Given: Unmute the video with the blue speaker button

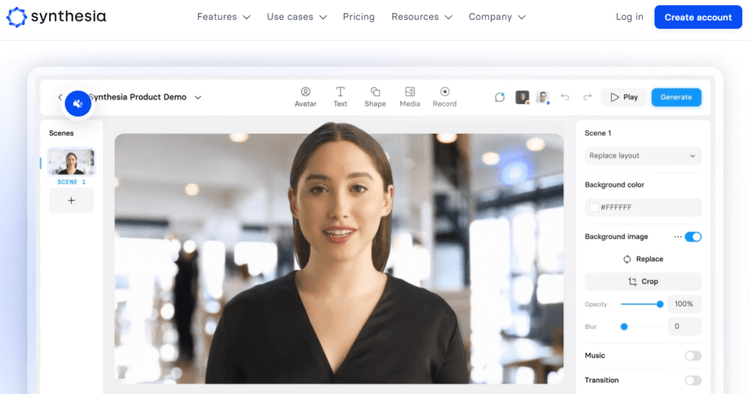Looking at the screenshot, I should click(x=78, y=103).
